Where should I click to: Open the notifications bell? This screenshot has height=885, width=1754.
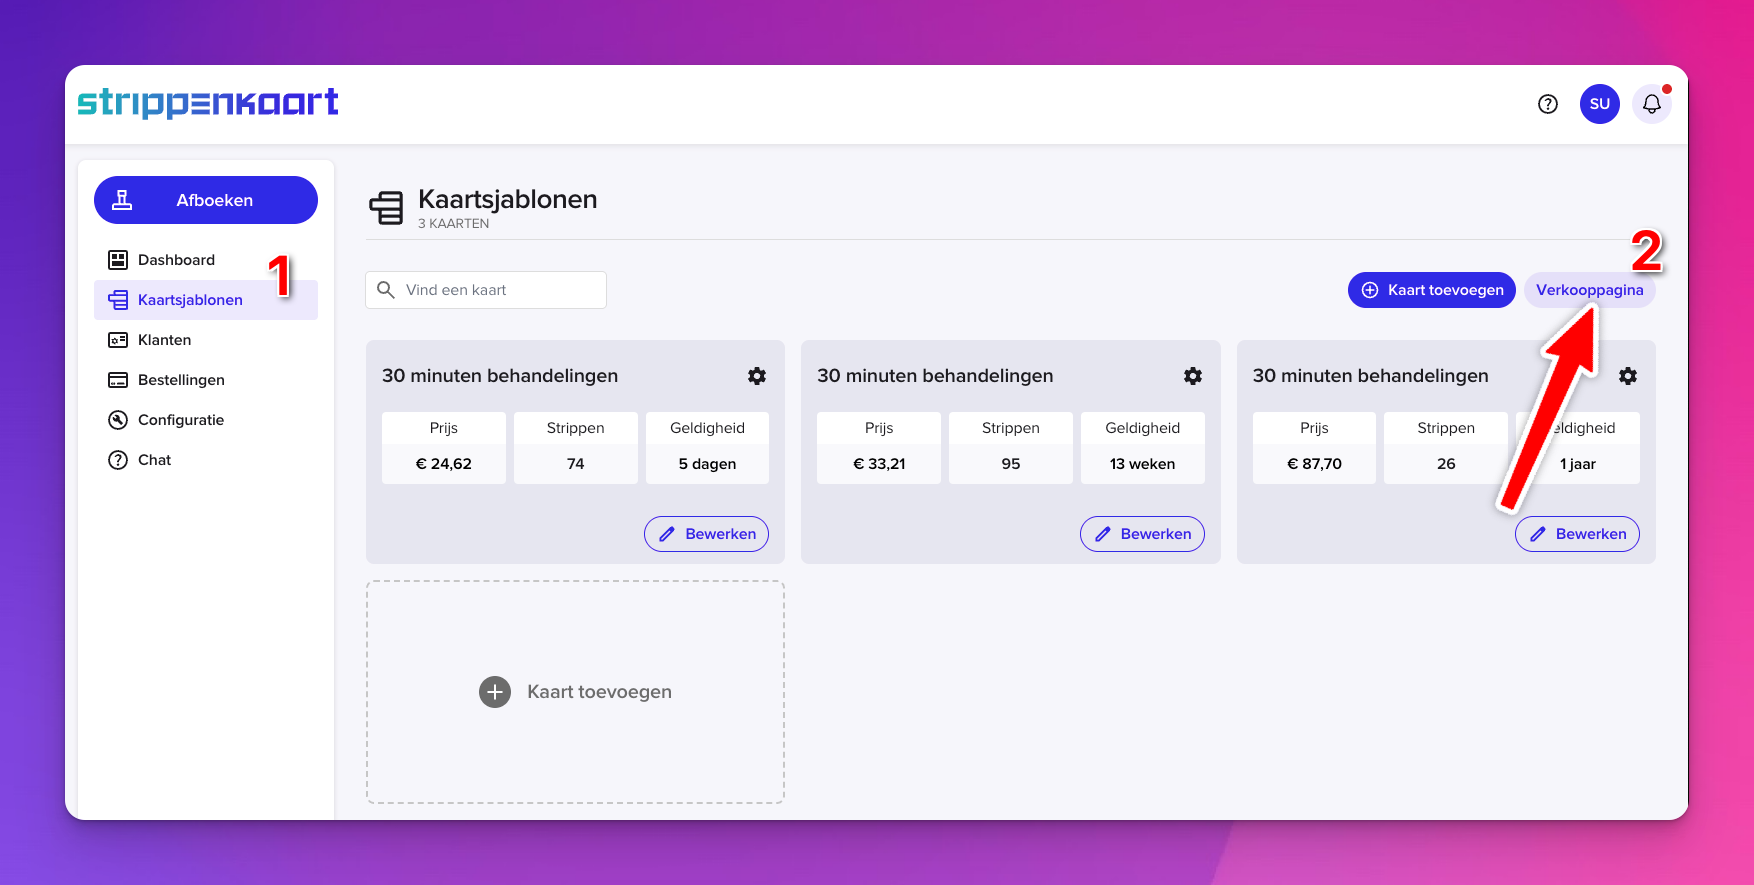(1651, 104)
